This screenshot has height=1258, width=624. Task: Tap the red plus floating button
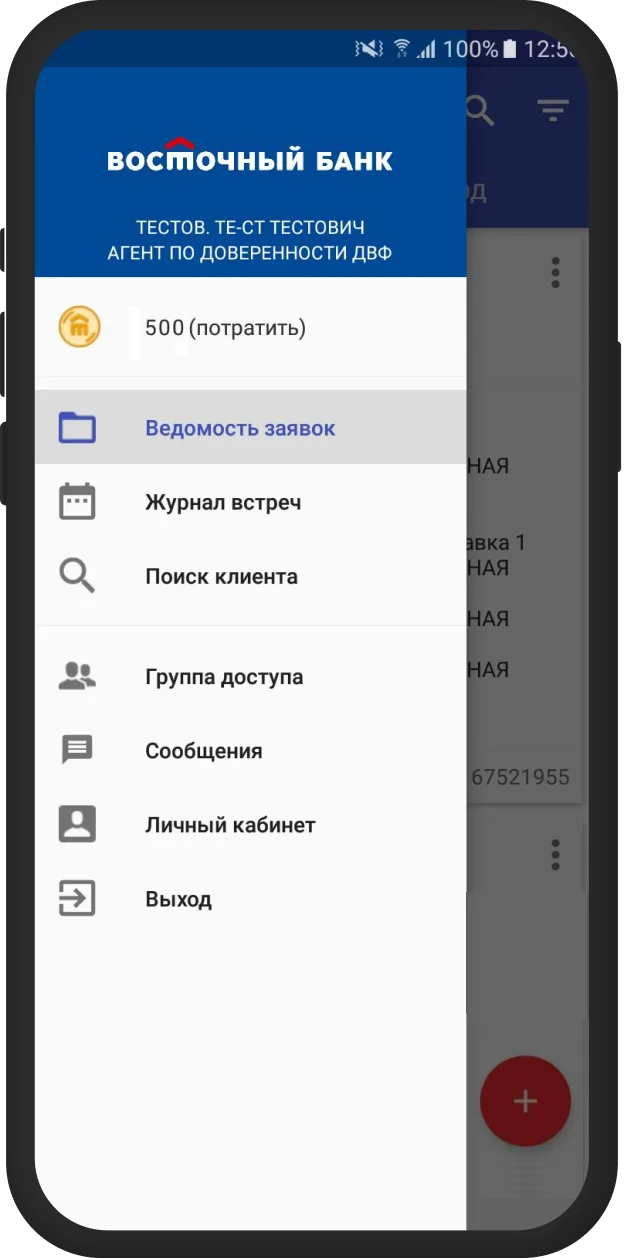(525, 1101)
